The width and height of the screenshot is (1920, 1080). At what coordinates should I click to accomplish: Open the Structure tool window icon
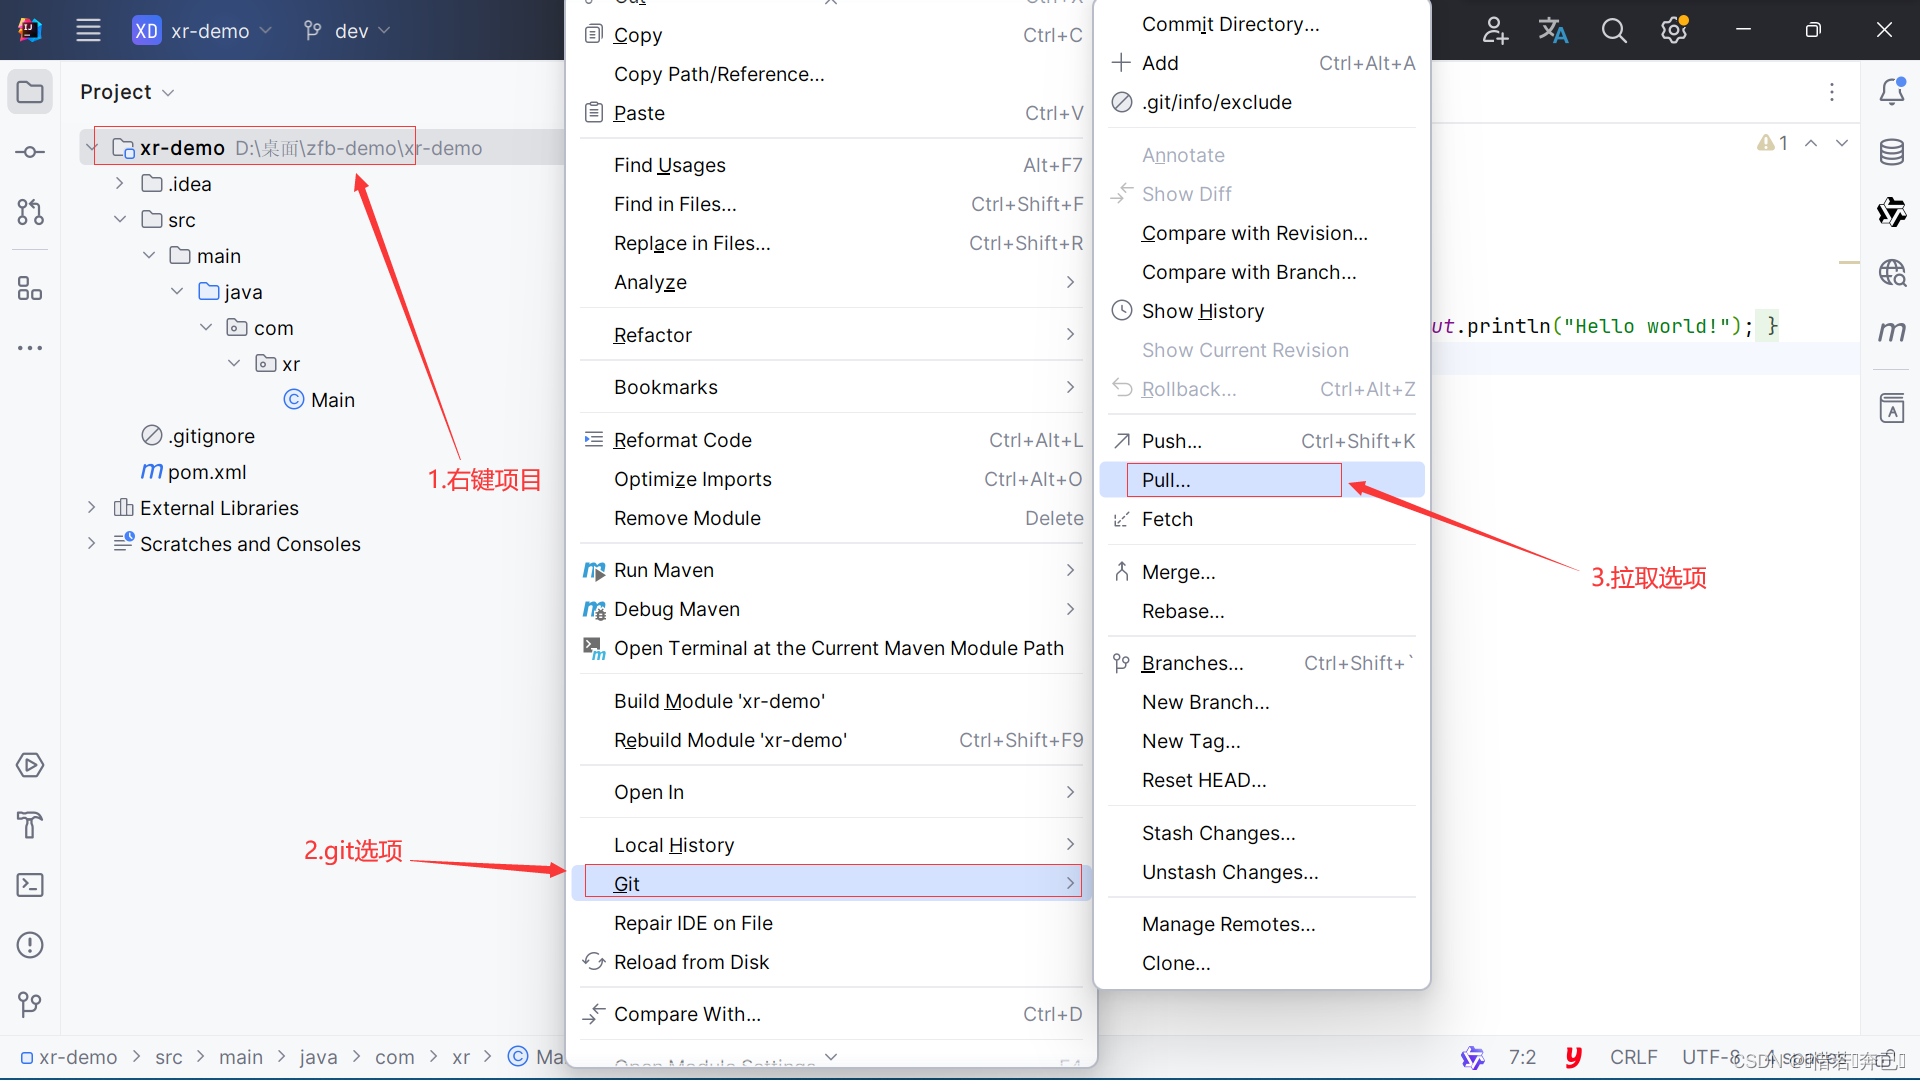(x=30, y=289)
